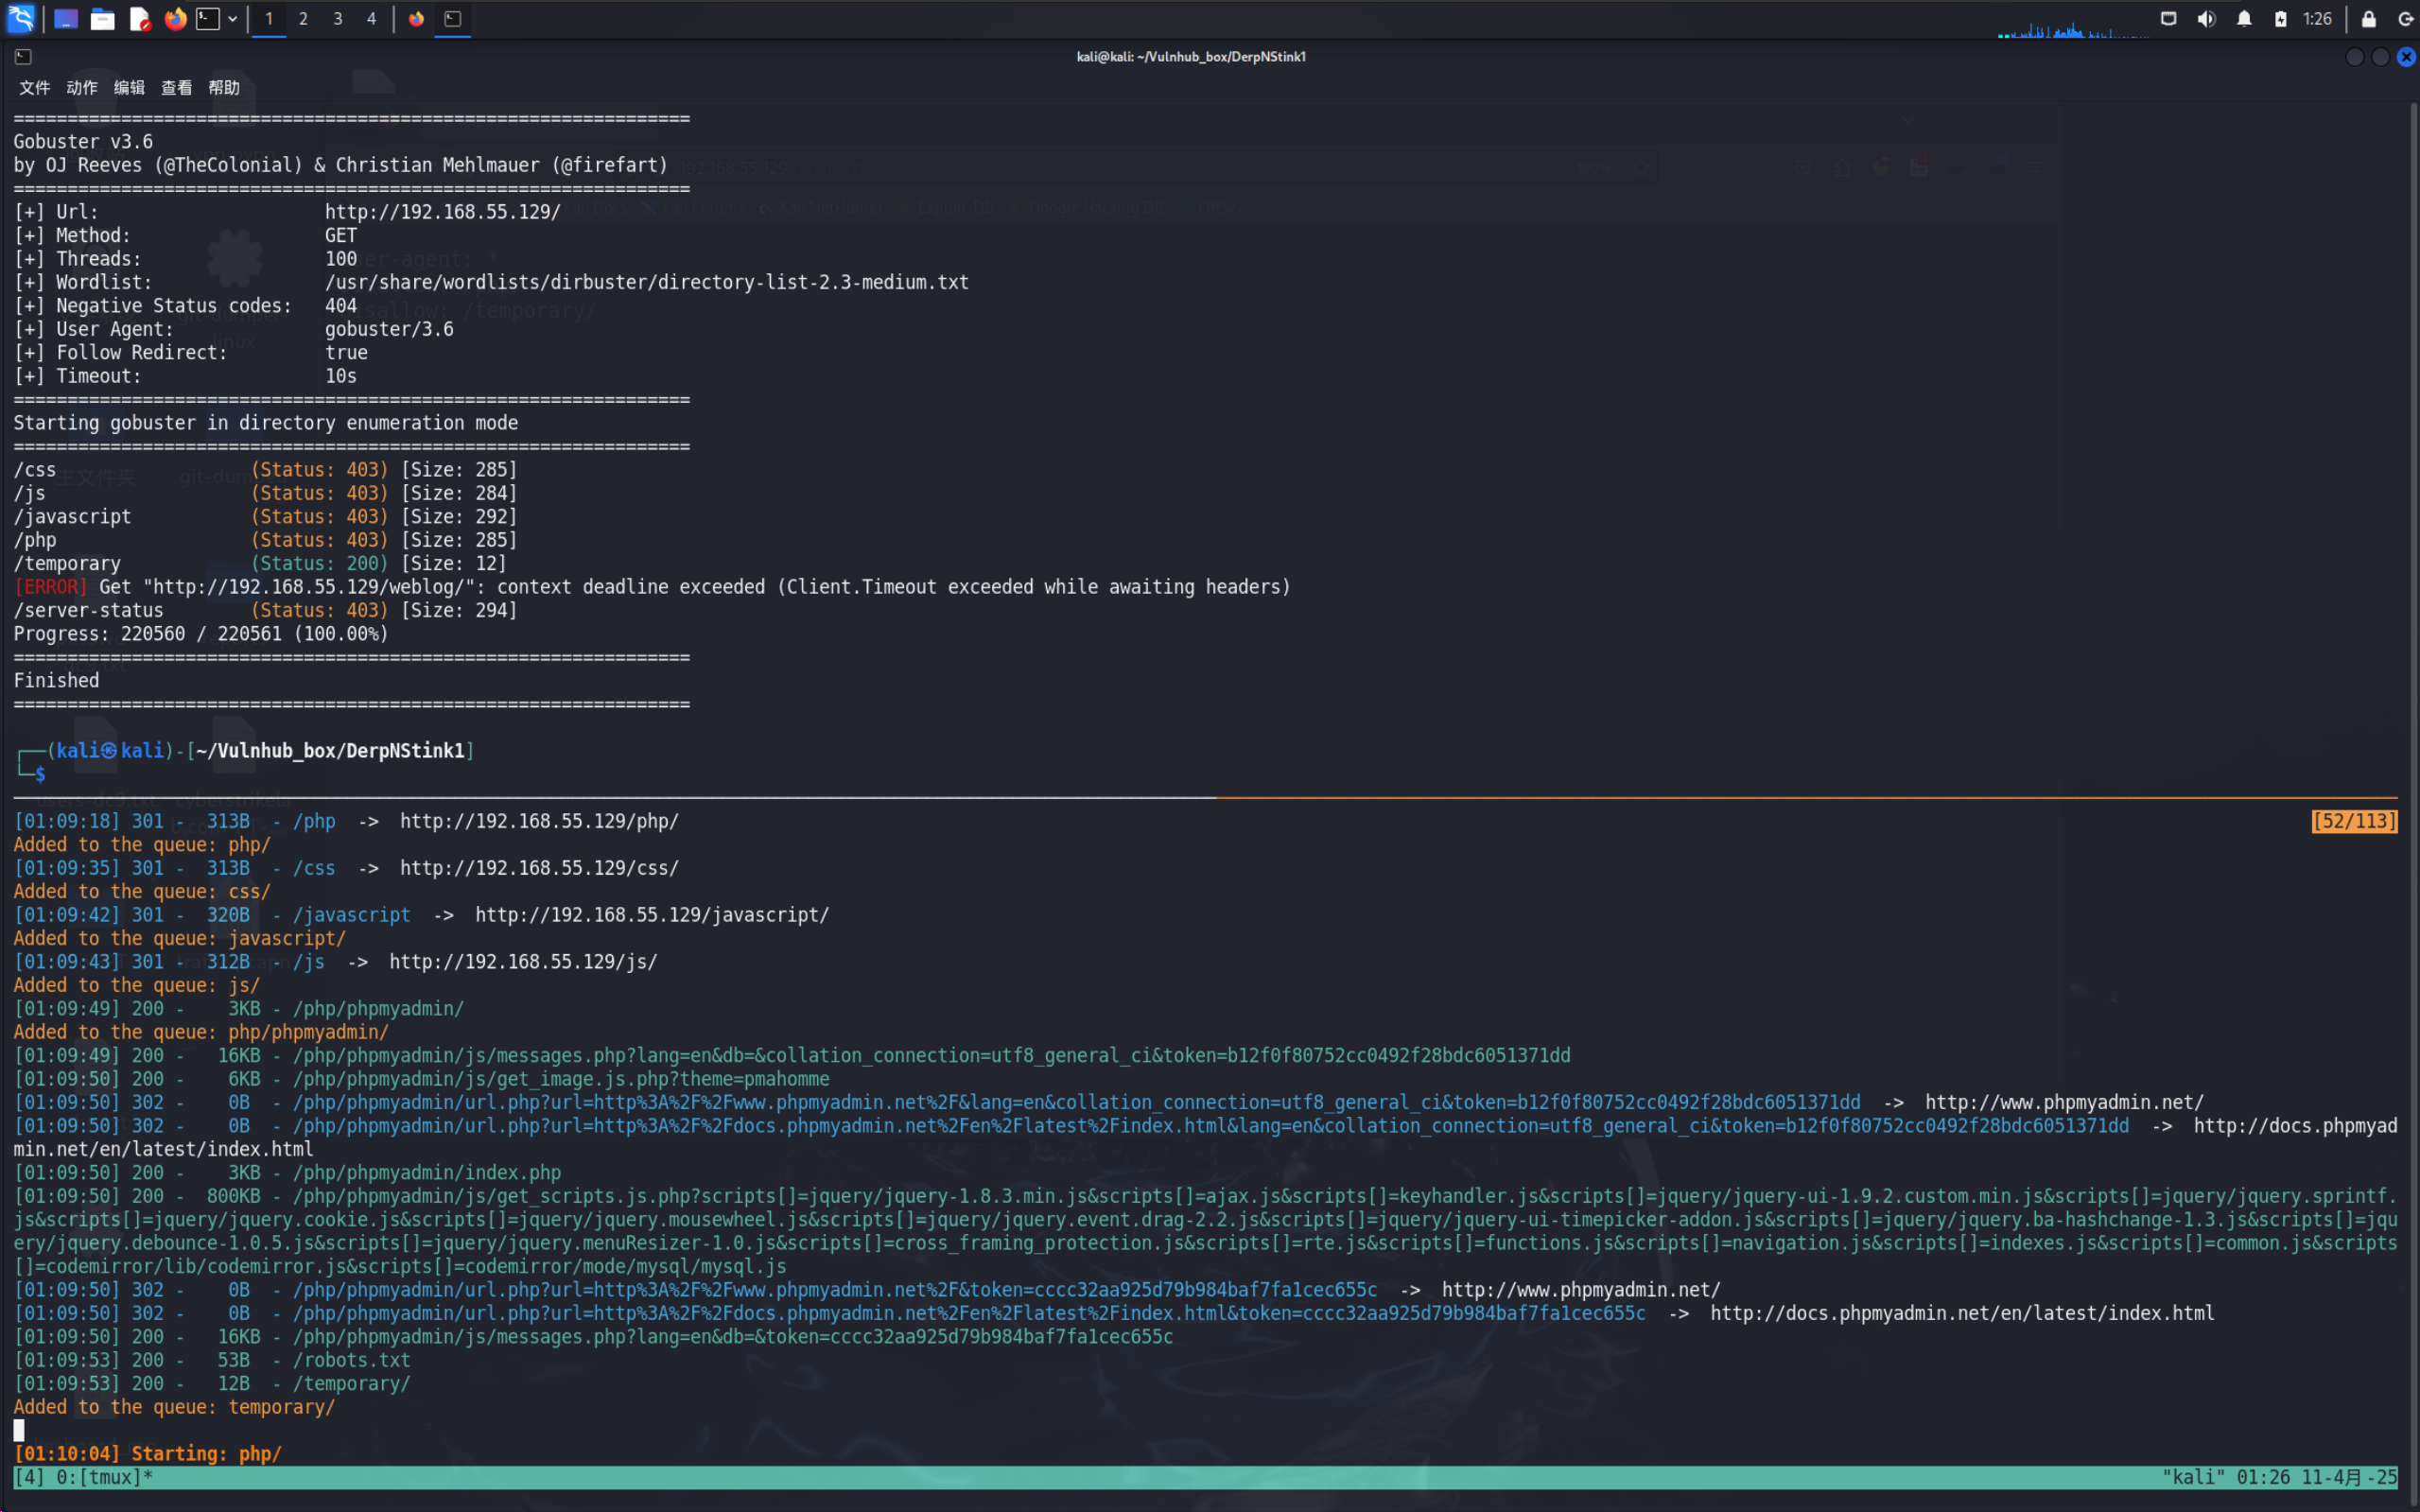Screen dimensions: 2420x1512
Task: Switch to the Firefox window in taskbar
Action: [x=416, y=18]
